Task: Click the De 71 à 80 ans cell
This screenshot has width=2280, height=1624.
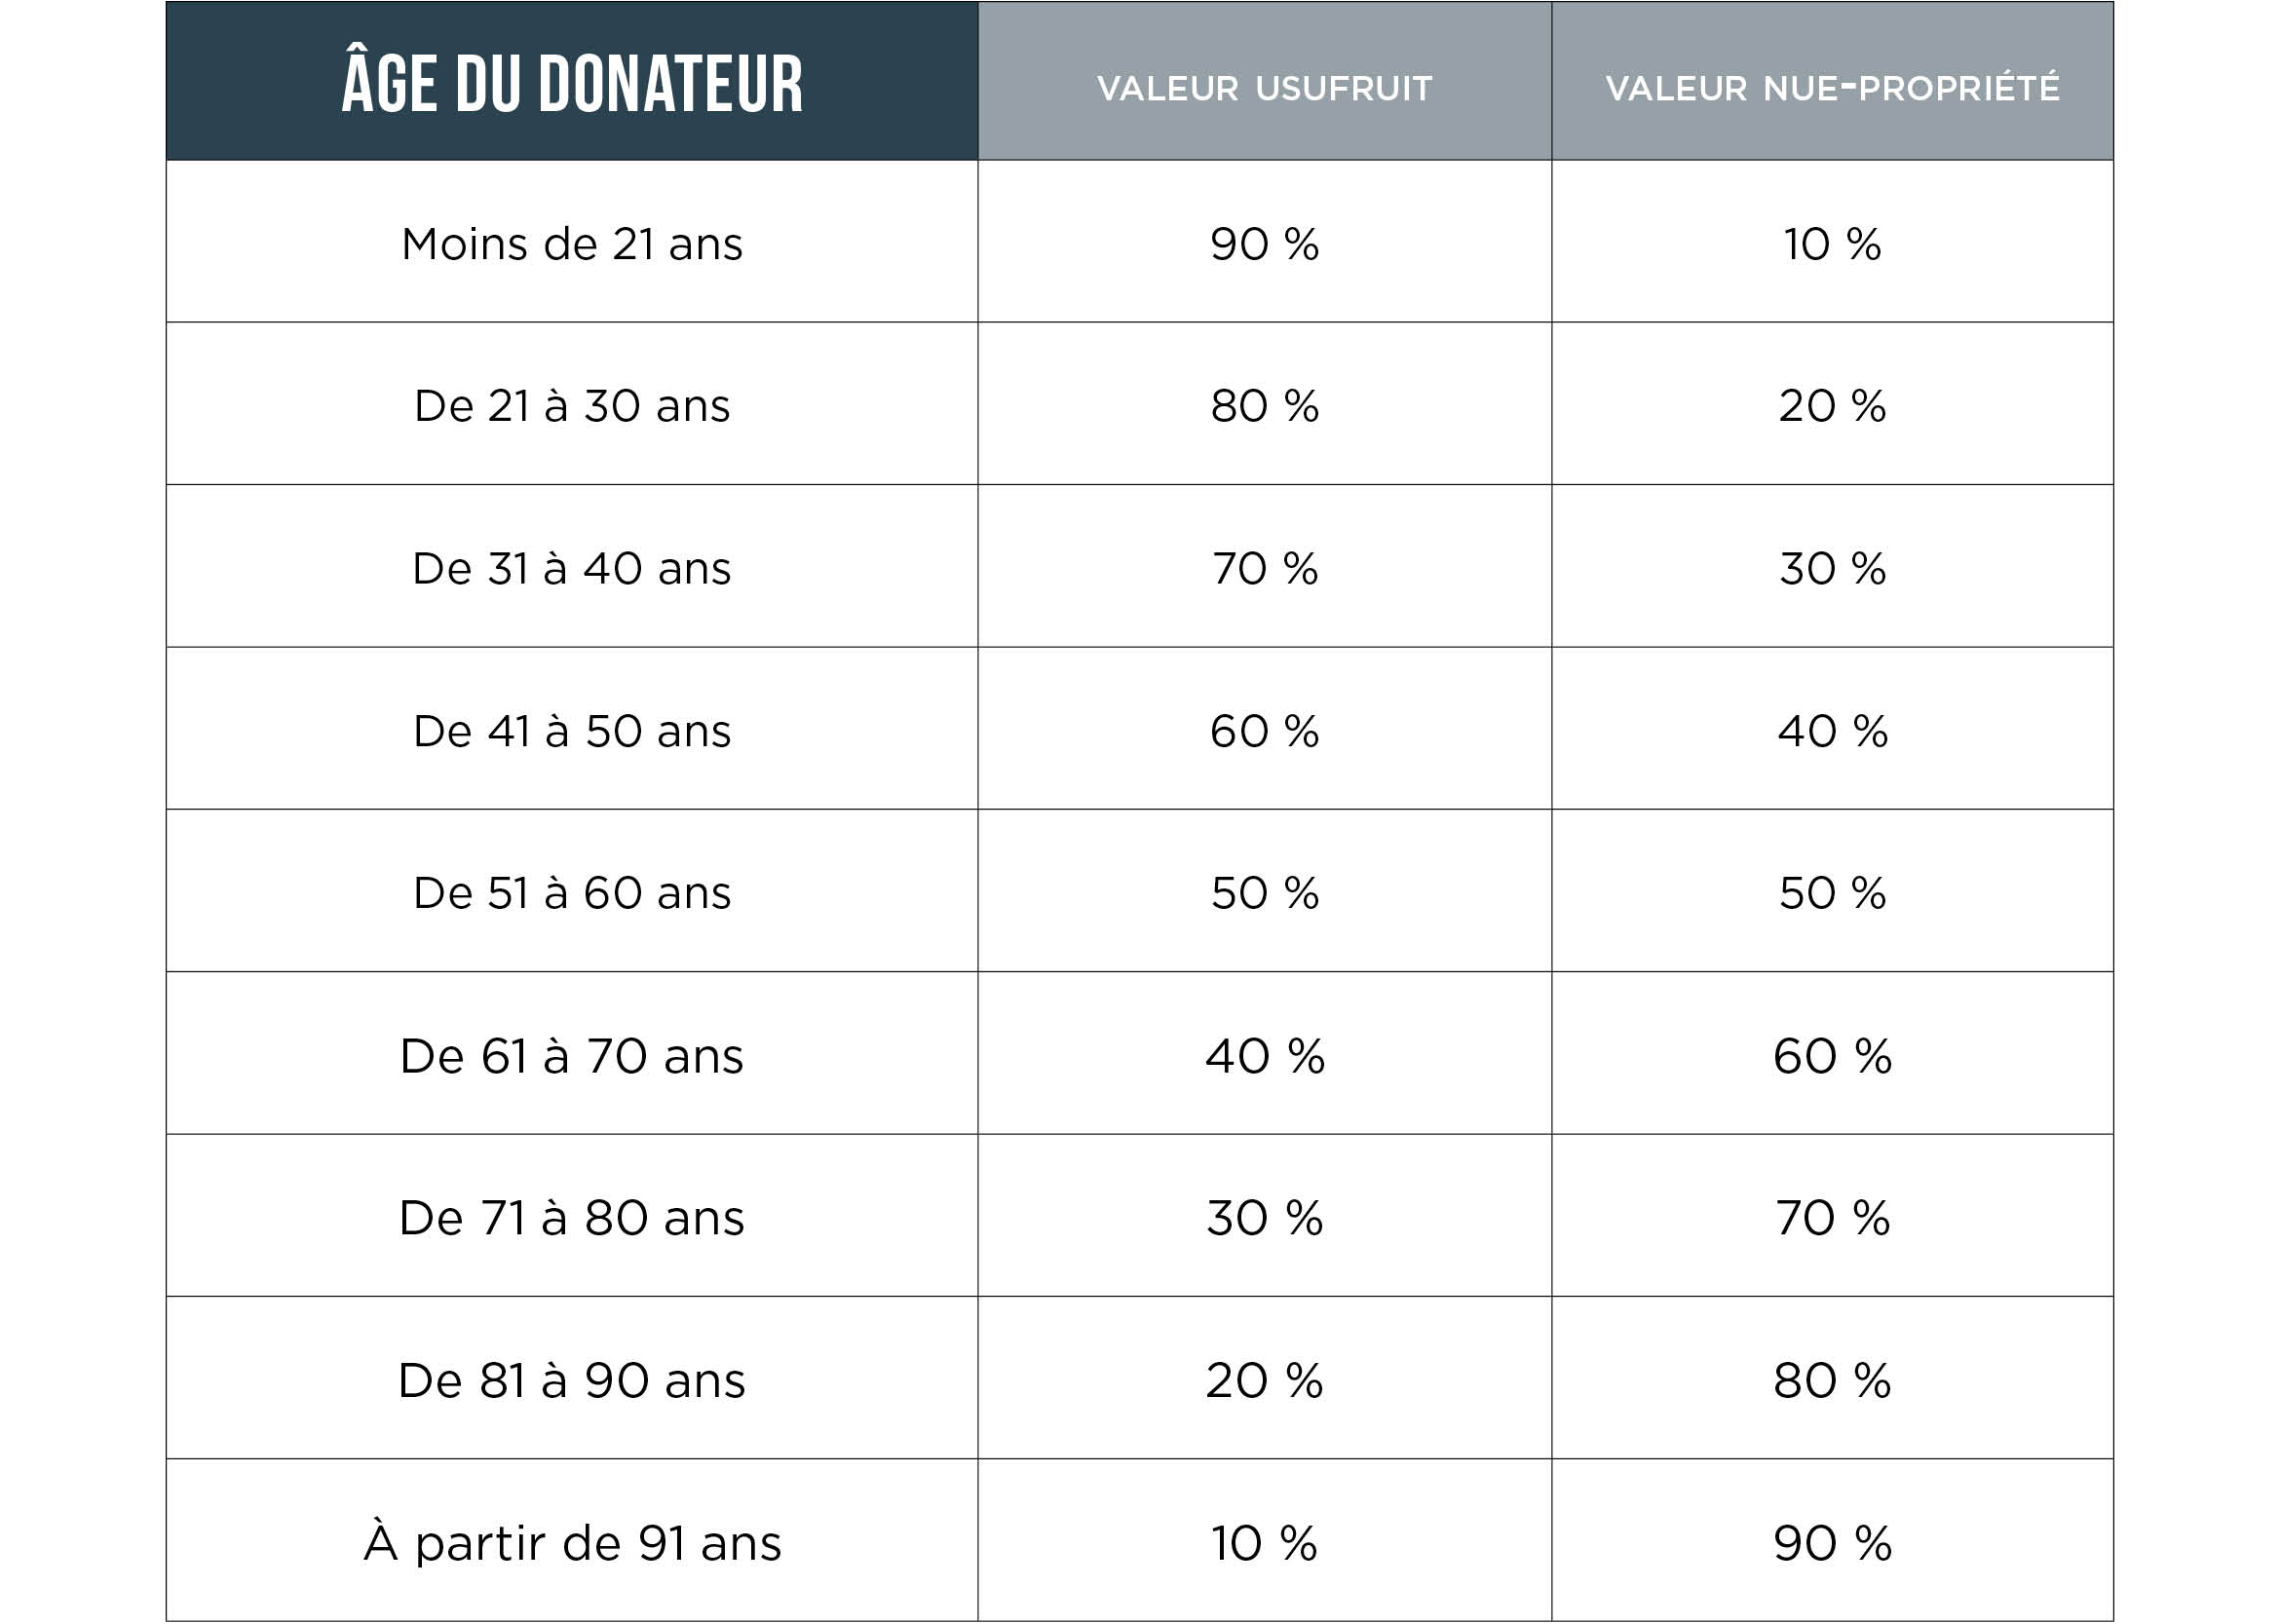Action: pyautogui.click(x=572, y=1217)
